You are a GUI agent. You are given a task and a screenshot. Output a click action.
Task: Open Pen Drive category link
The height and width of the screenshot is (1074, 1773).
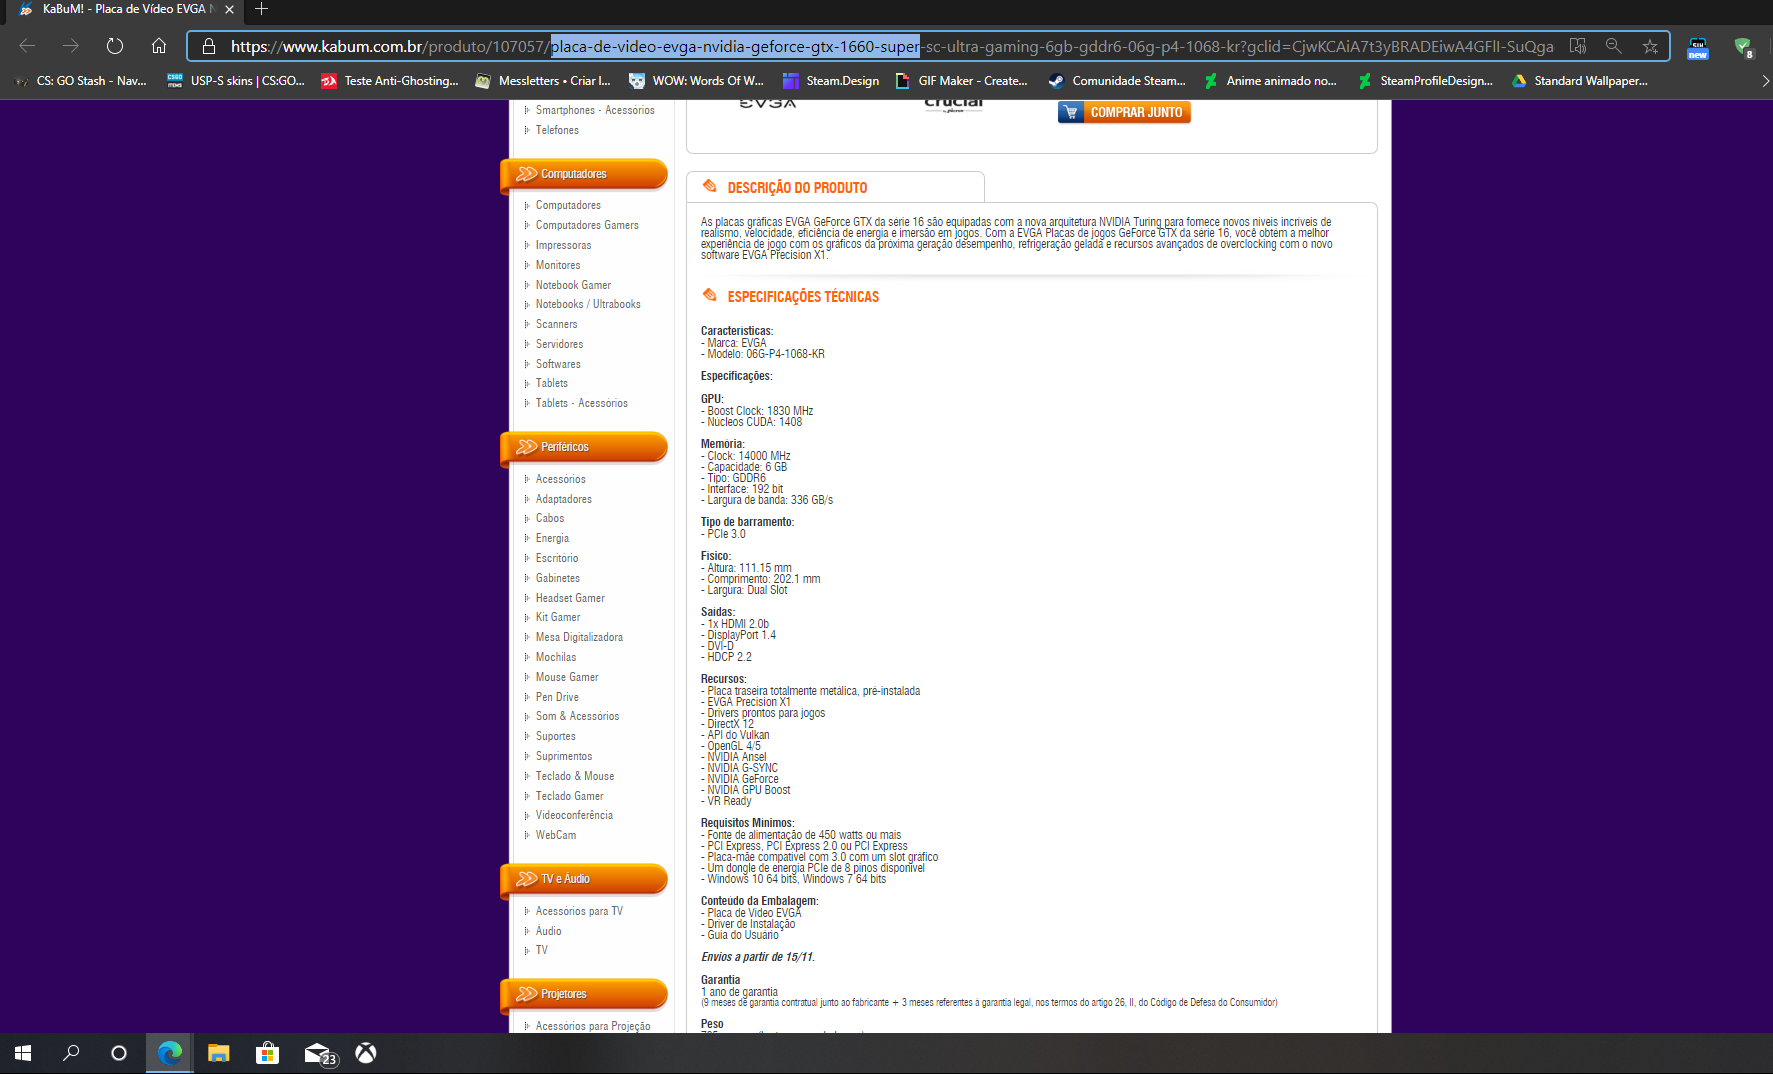click(557, 697)
